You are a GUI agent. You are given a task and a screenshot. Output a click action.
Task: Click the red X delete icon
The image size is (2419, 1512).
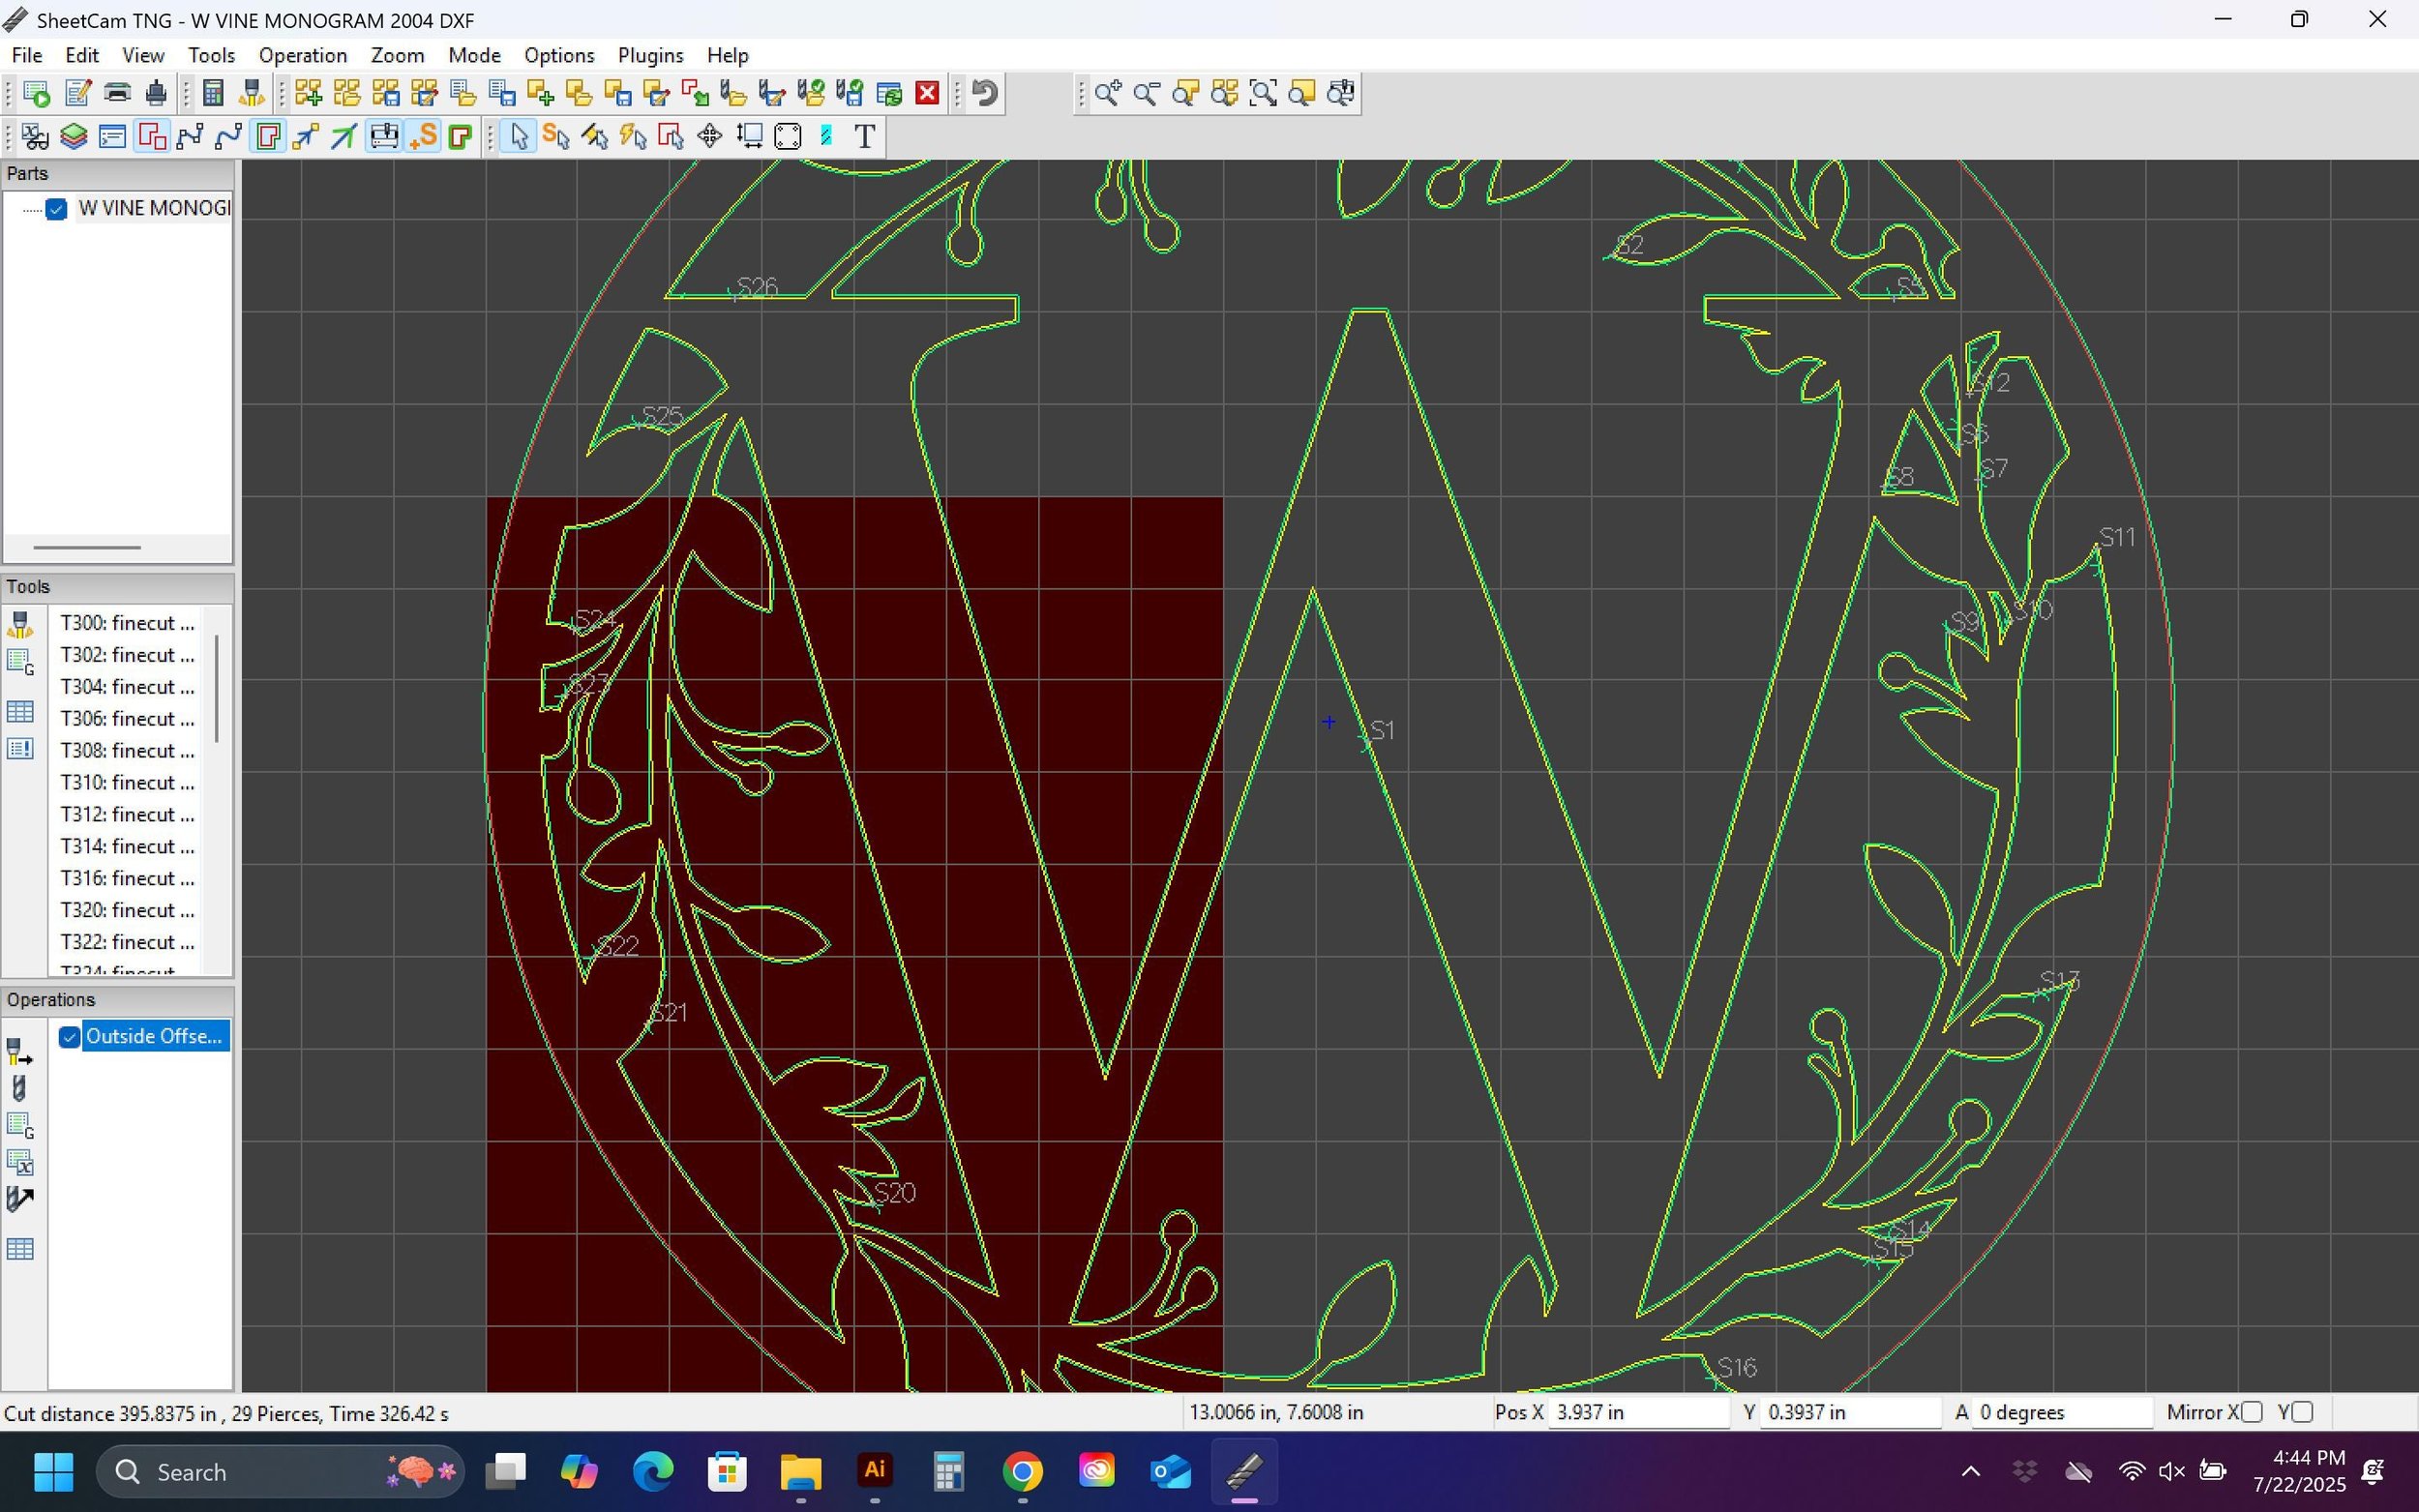(927, 94)
